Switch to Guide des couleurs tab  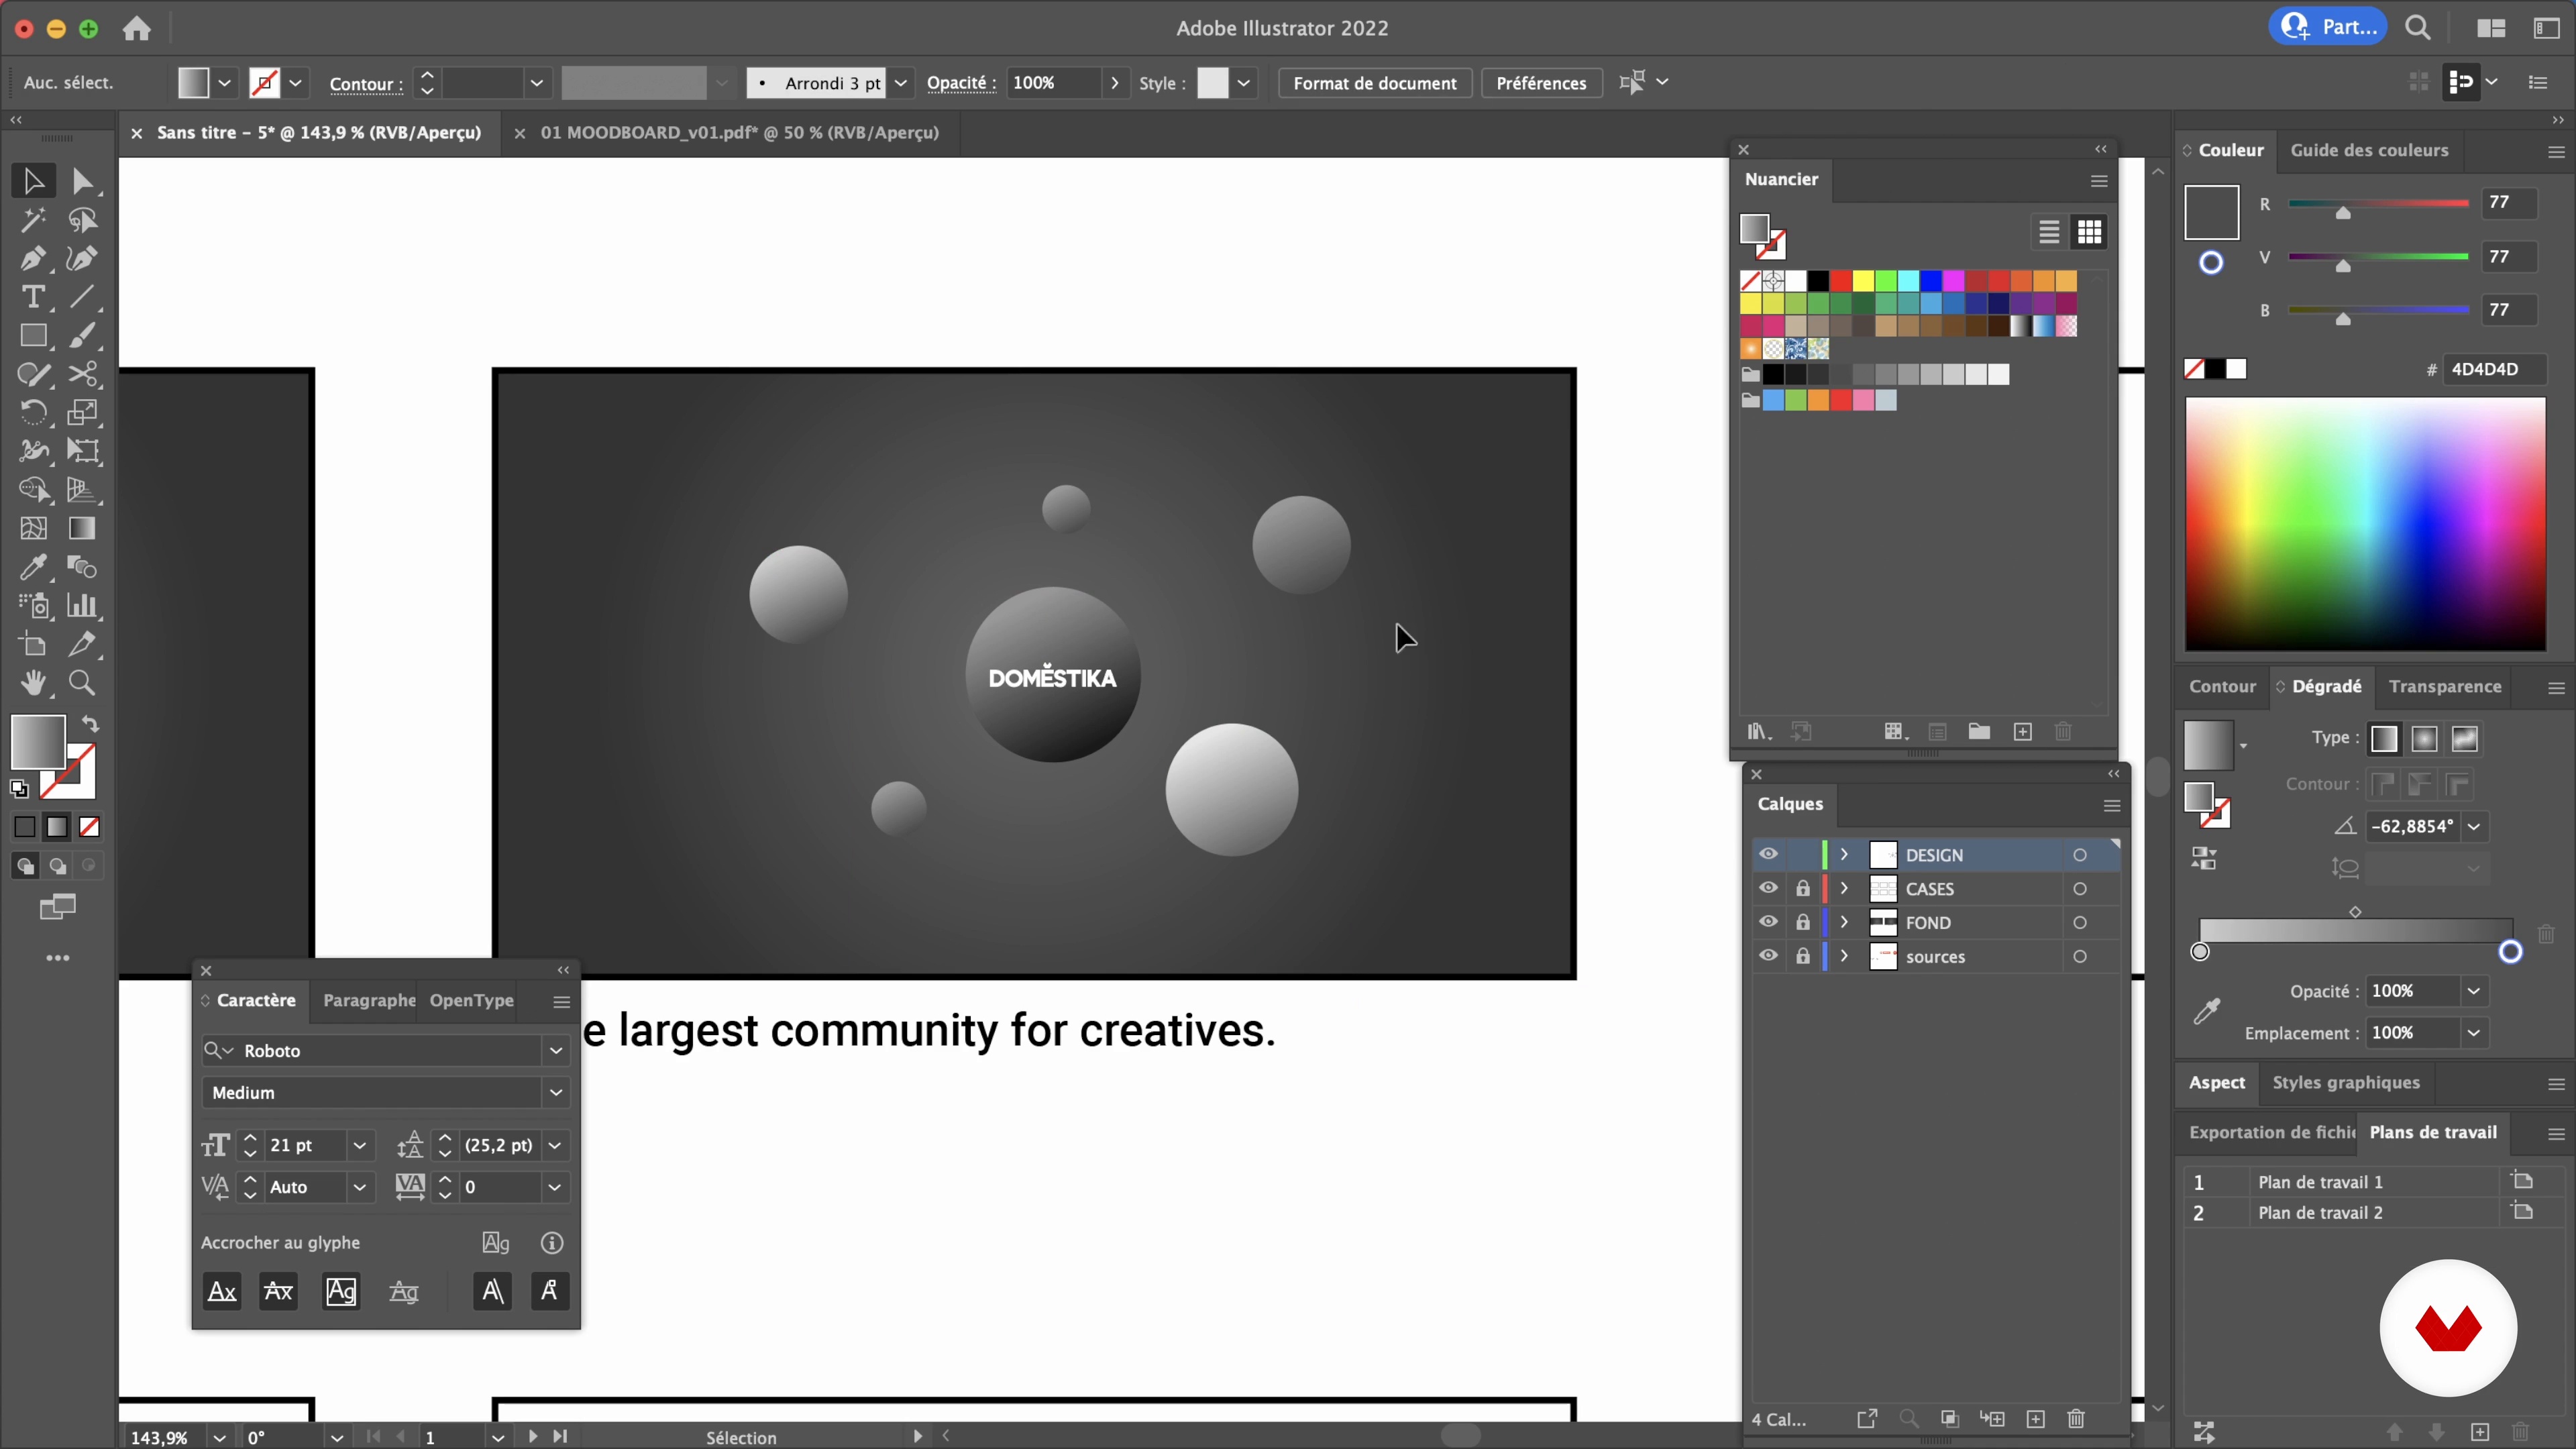2369,150
